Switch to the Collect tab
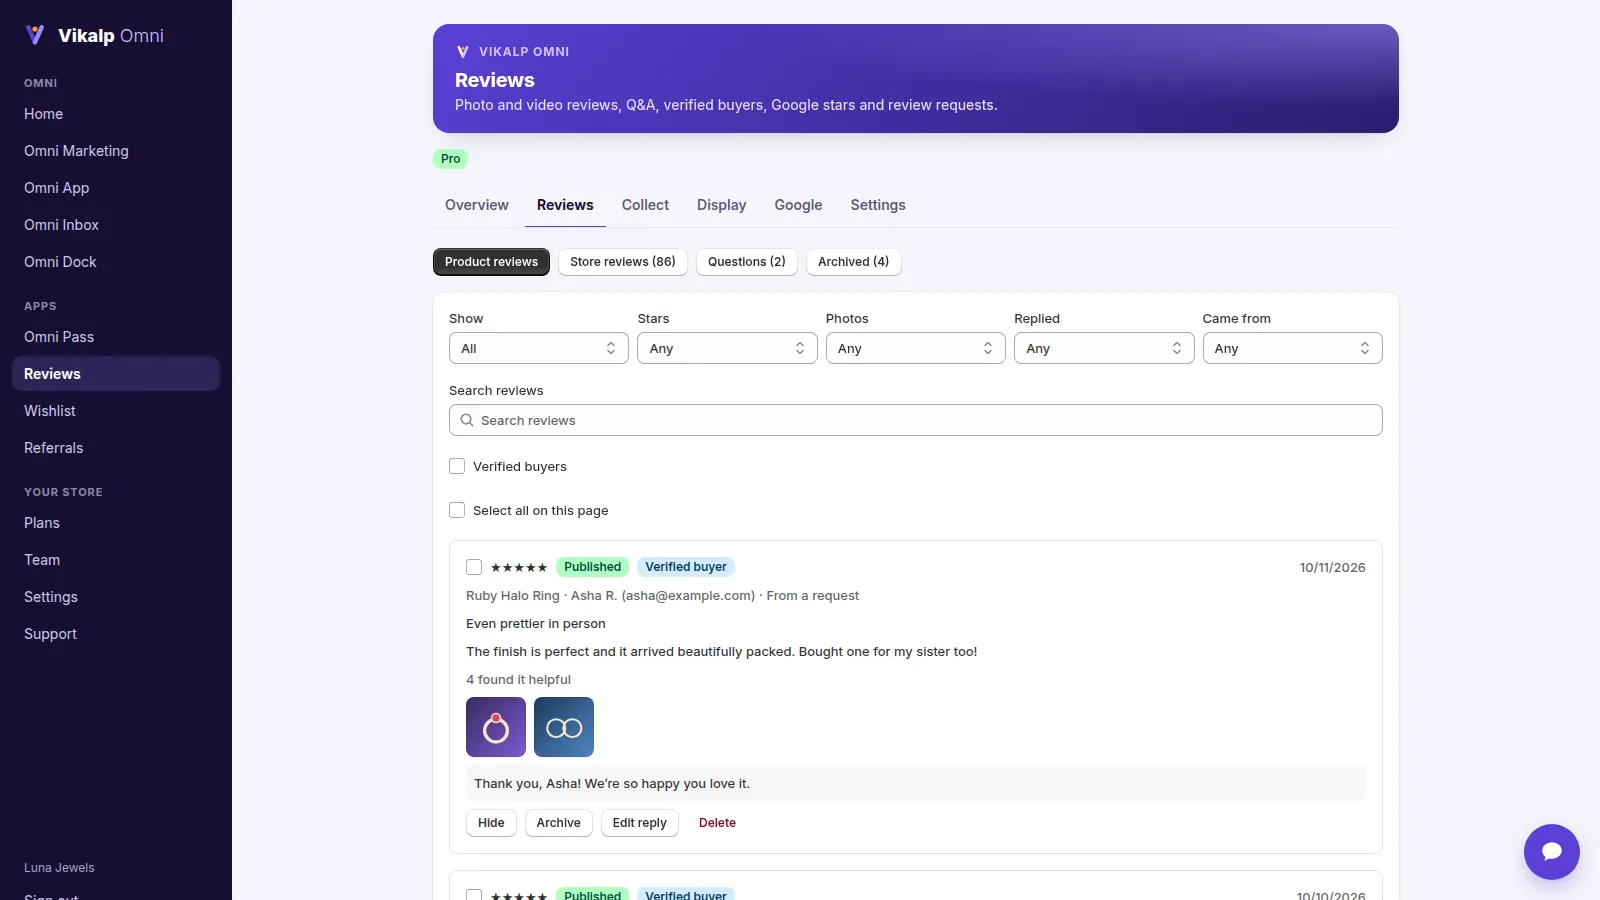Viewport: 1600px width, 900px height. (645, 205)
